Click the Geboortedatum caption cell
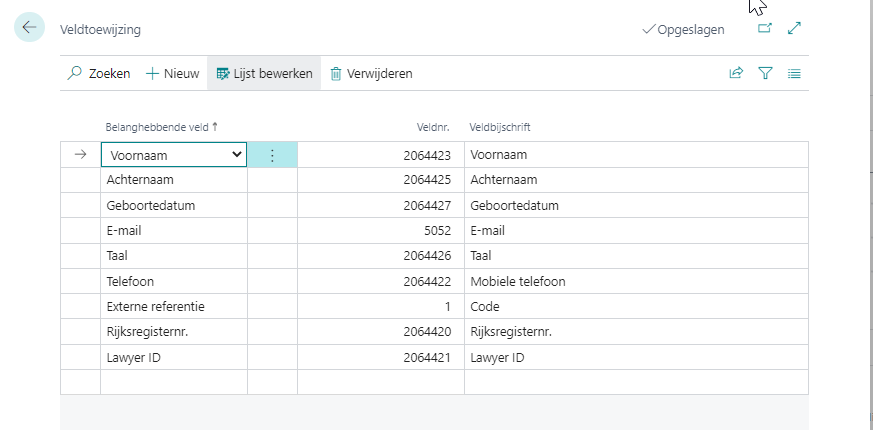 [636, 206]
